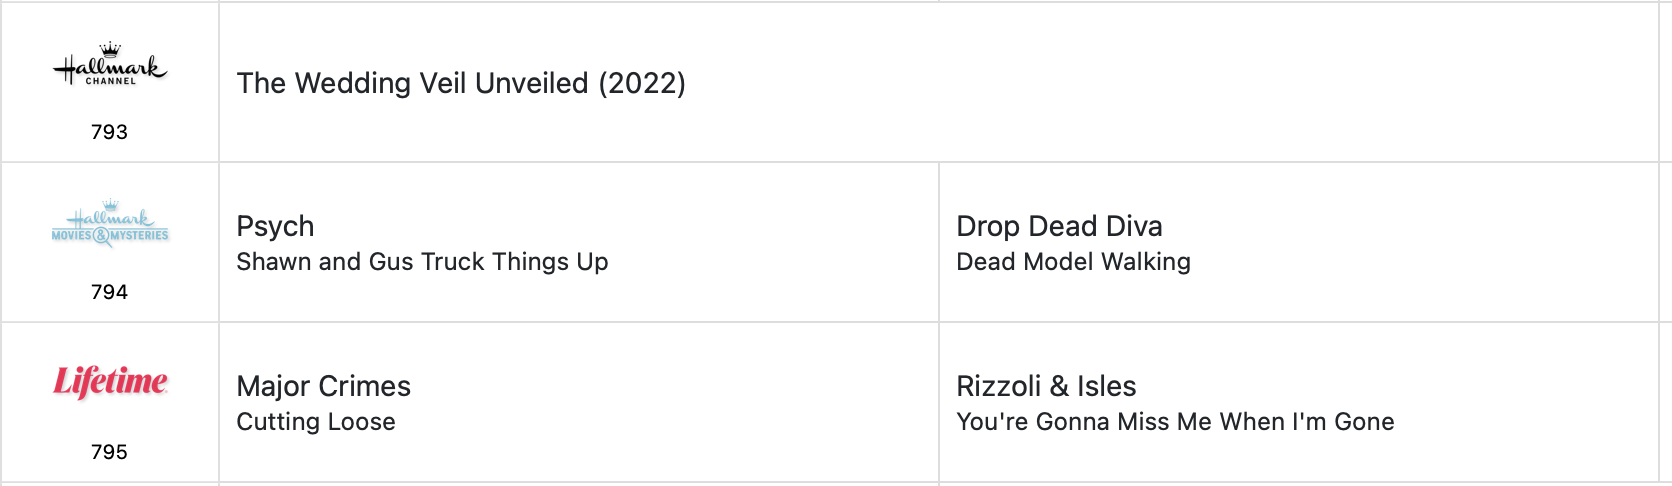The width and height of the screenshot is (1672, 486).
Task: Open the Psych show title
Action: tap(275, 226)
